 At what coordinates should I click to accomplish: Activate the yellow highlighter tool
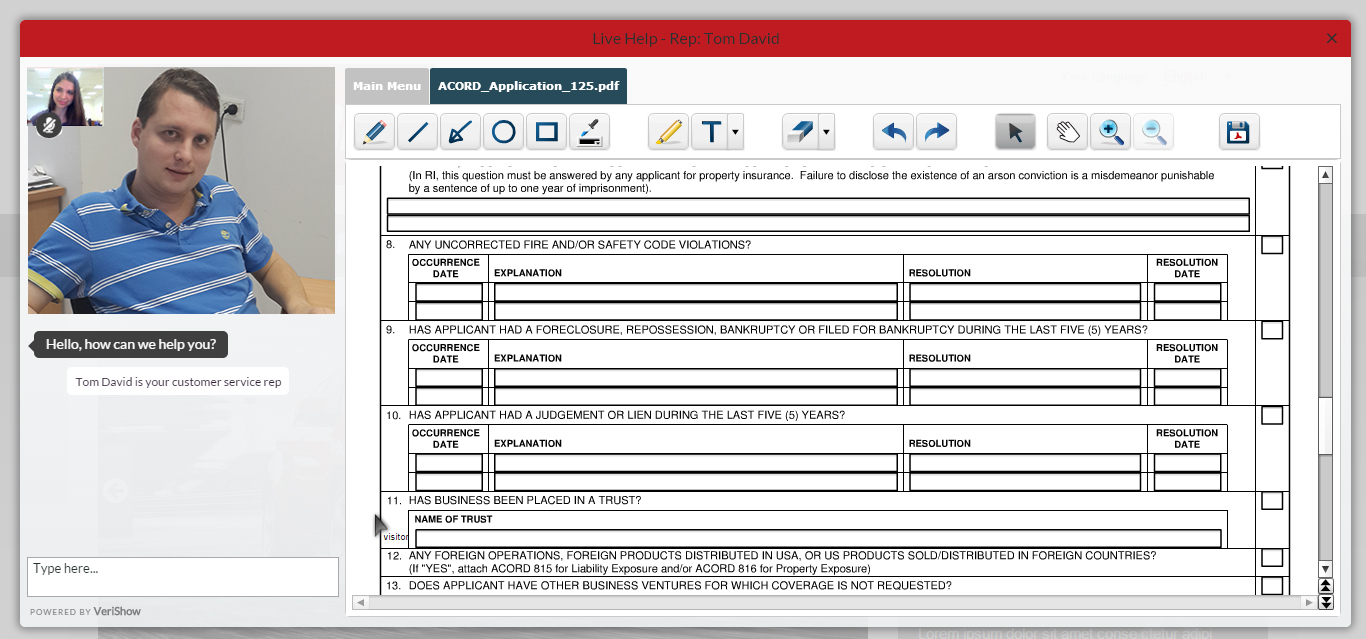pos(668,131)
